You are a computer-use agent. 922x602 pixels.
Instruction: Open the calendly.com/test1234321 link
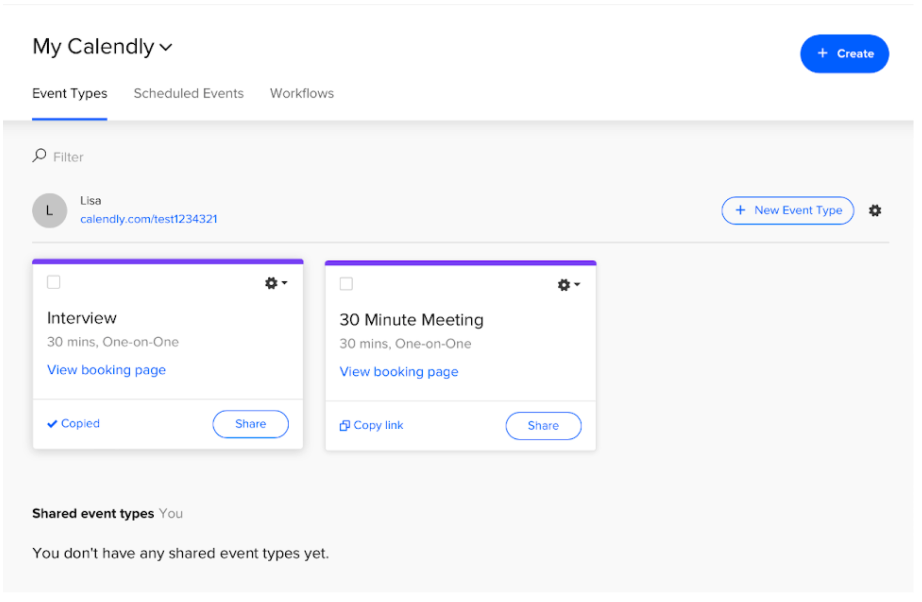point(149,219)
